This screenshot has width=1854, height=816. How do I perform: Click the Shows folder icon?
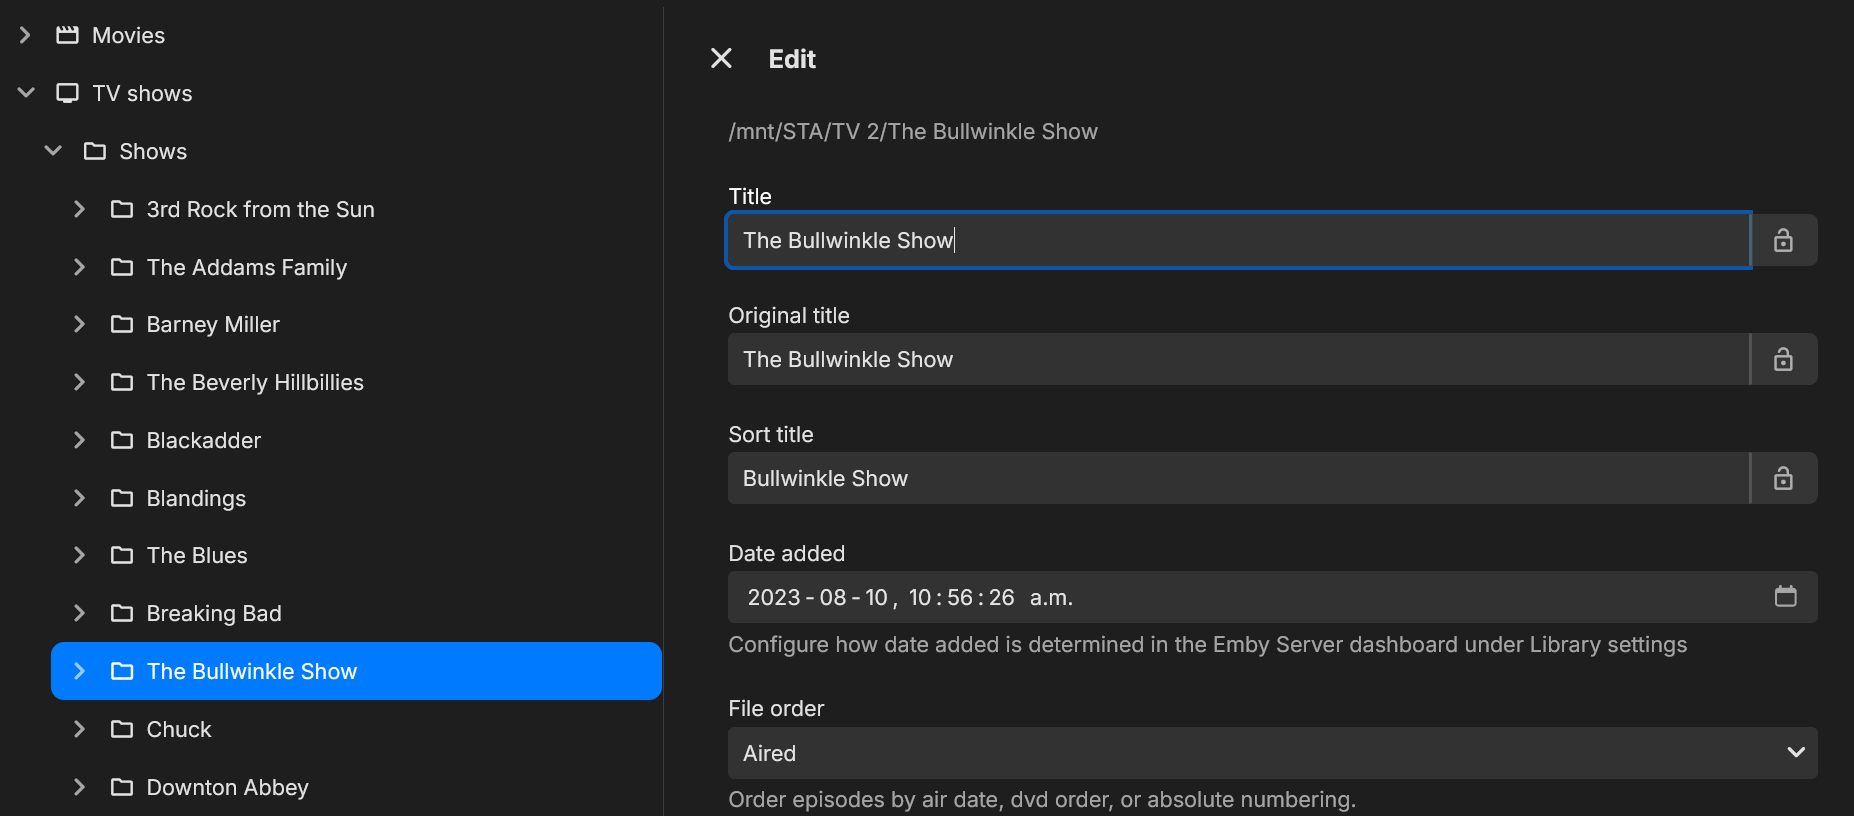pos(95,151)
